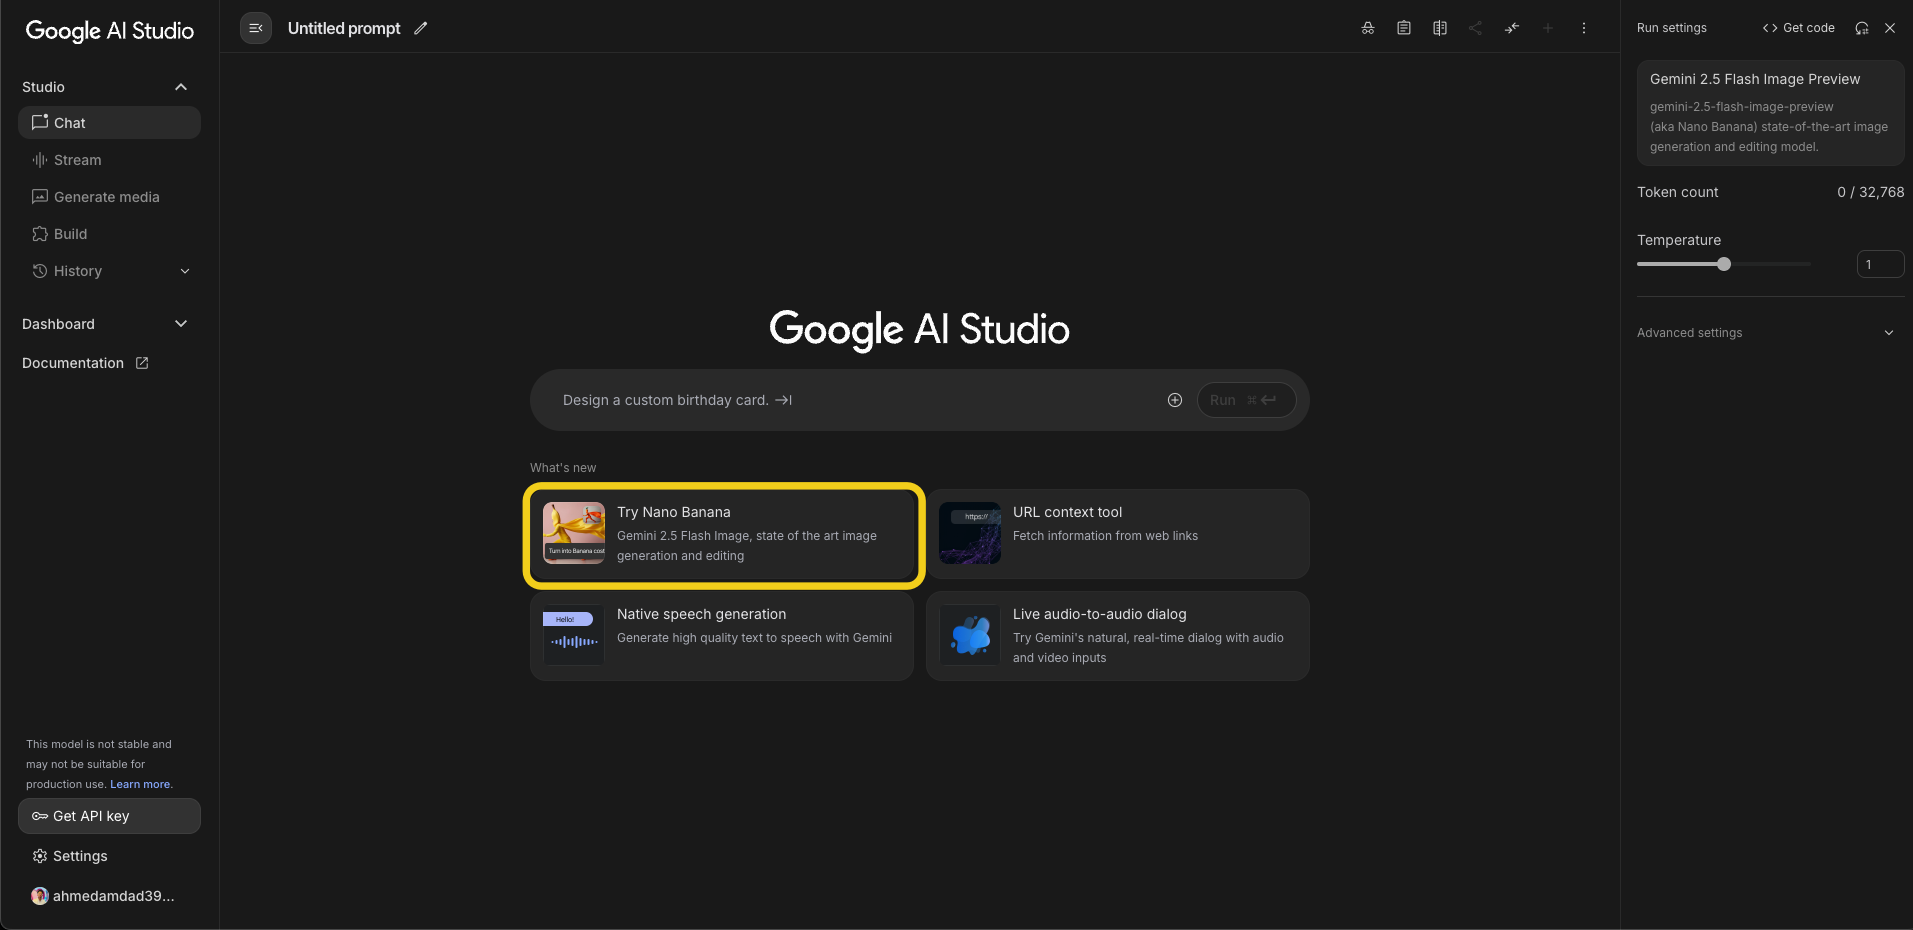
Task: Click the user avatar icon
Action: click(40, 896)
